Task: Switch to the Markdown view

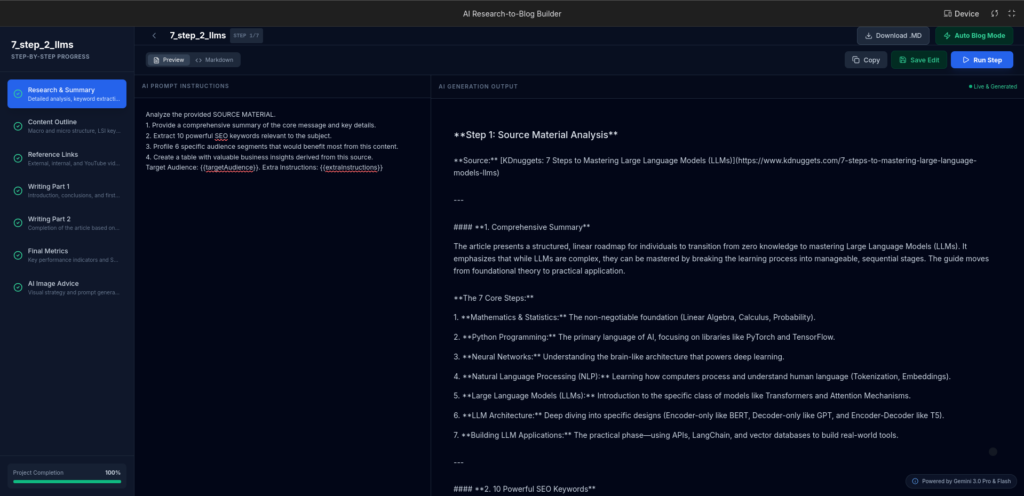Action: point(215,60)
